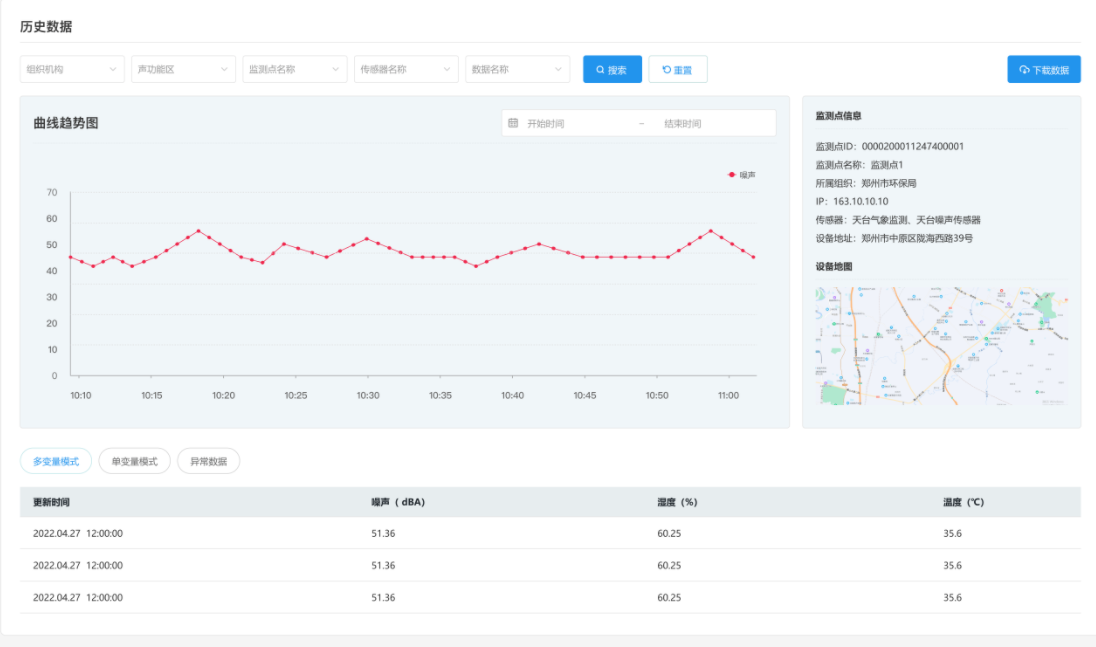Expand the 传感器名称 selector
Viewport: 1096px width, 647px height.
(x=406, y=69)
